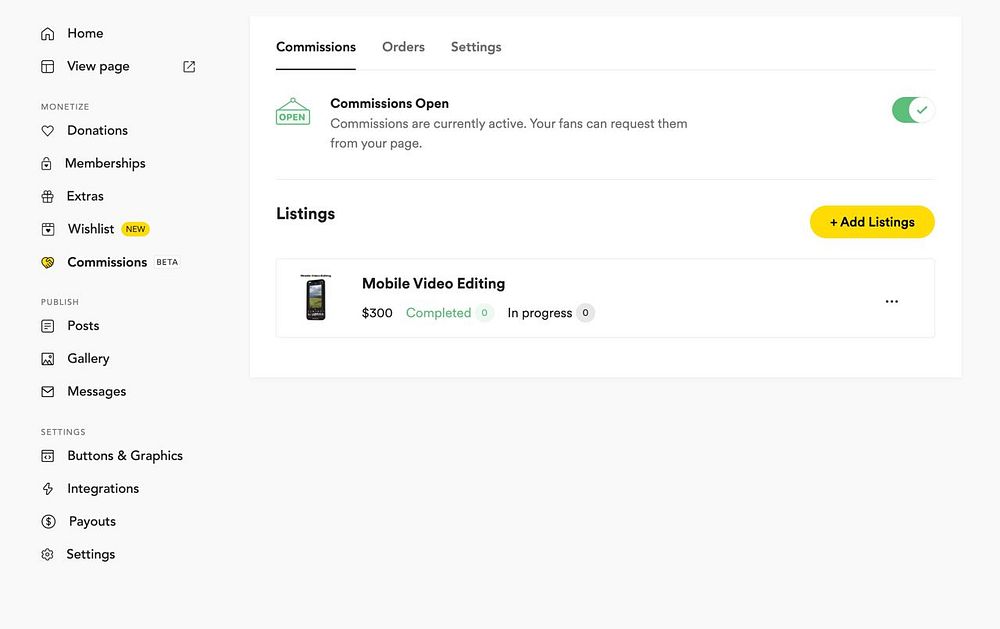Go to Home in the sidebar
This screenshot has width=1000, height=629.
click(x=85, y=33)
